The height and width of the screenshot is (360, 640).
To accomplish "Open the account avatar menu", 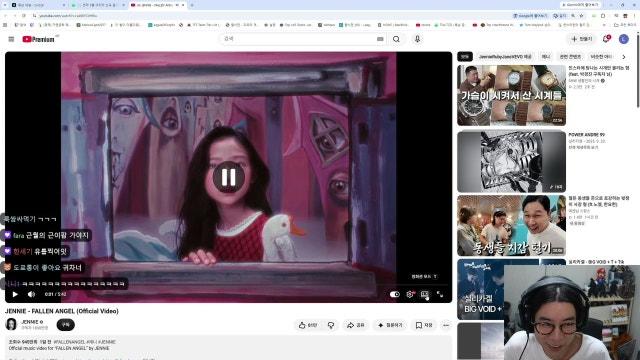I will 624,39.
